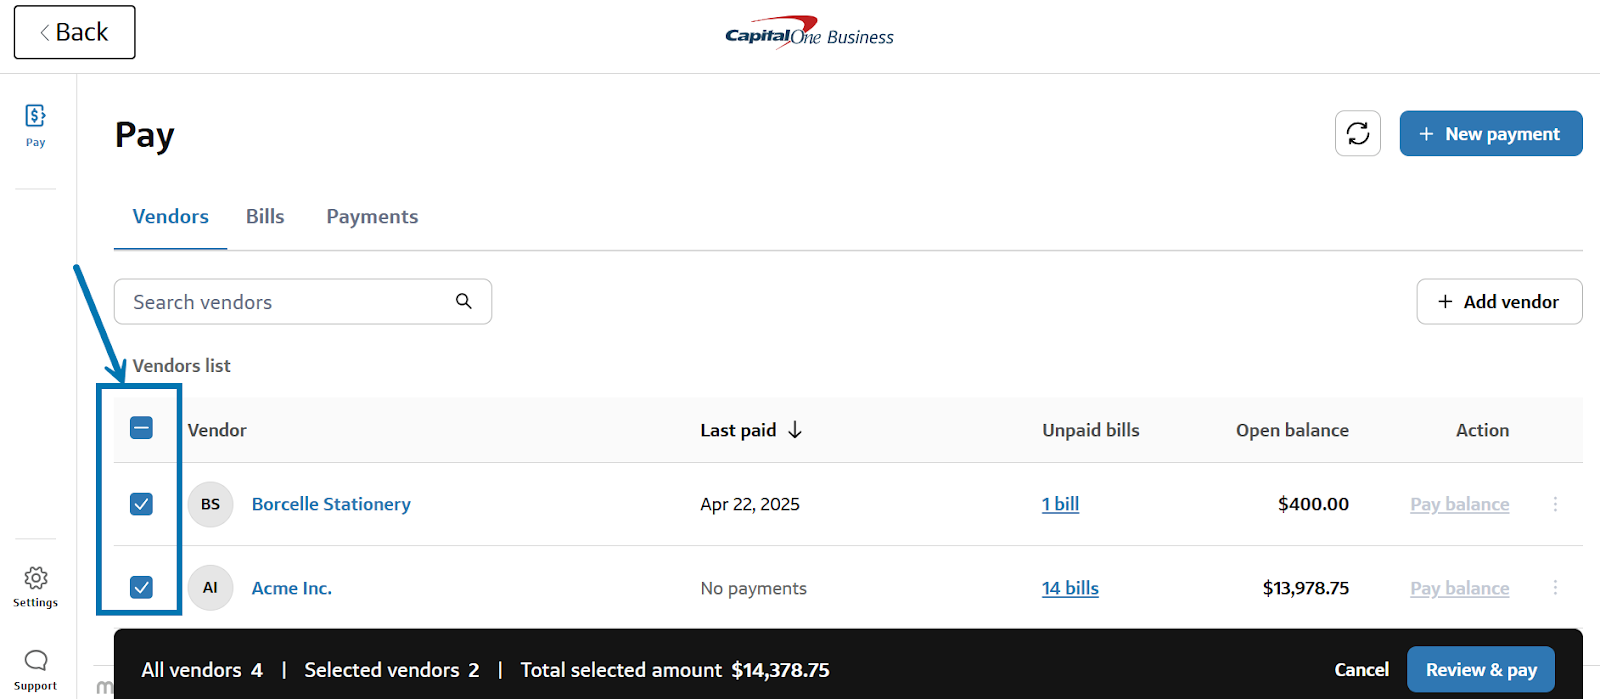Open the 14 bills link

1070,588
